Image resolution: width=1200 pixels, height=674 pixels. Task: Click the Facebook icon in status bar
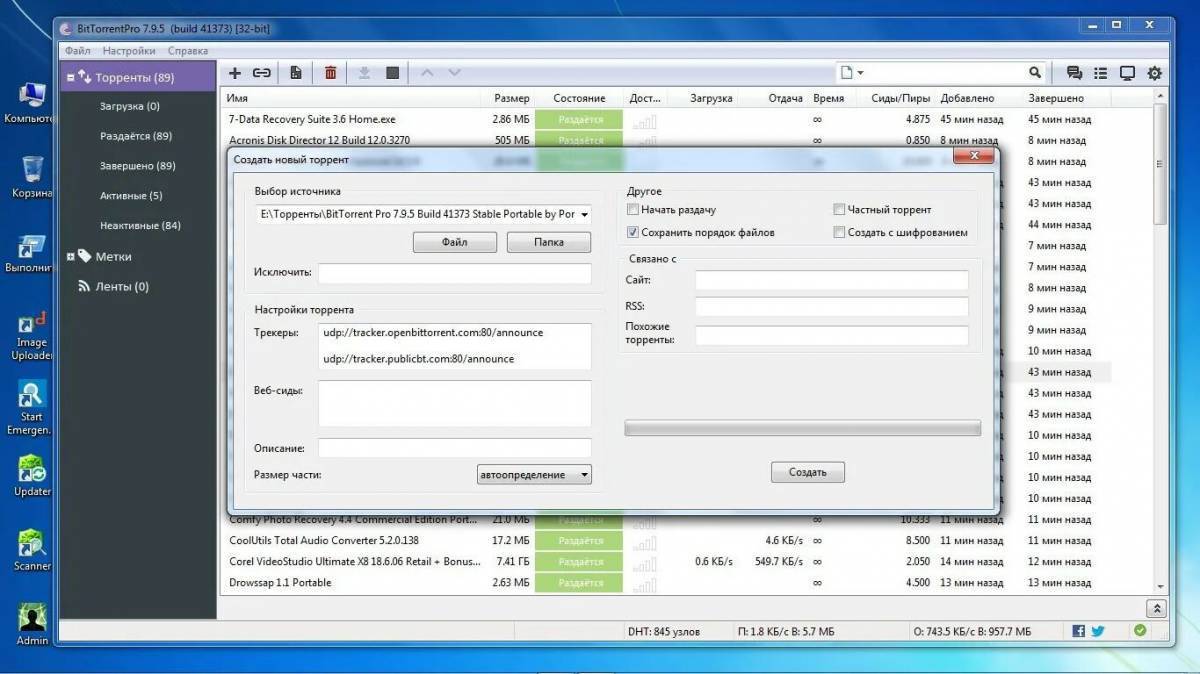1079,631
